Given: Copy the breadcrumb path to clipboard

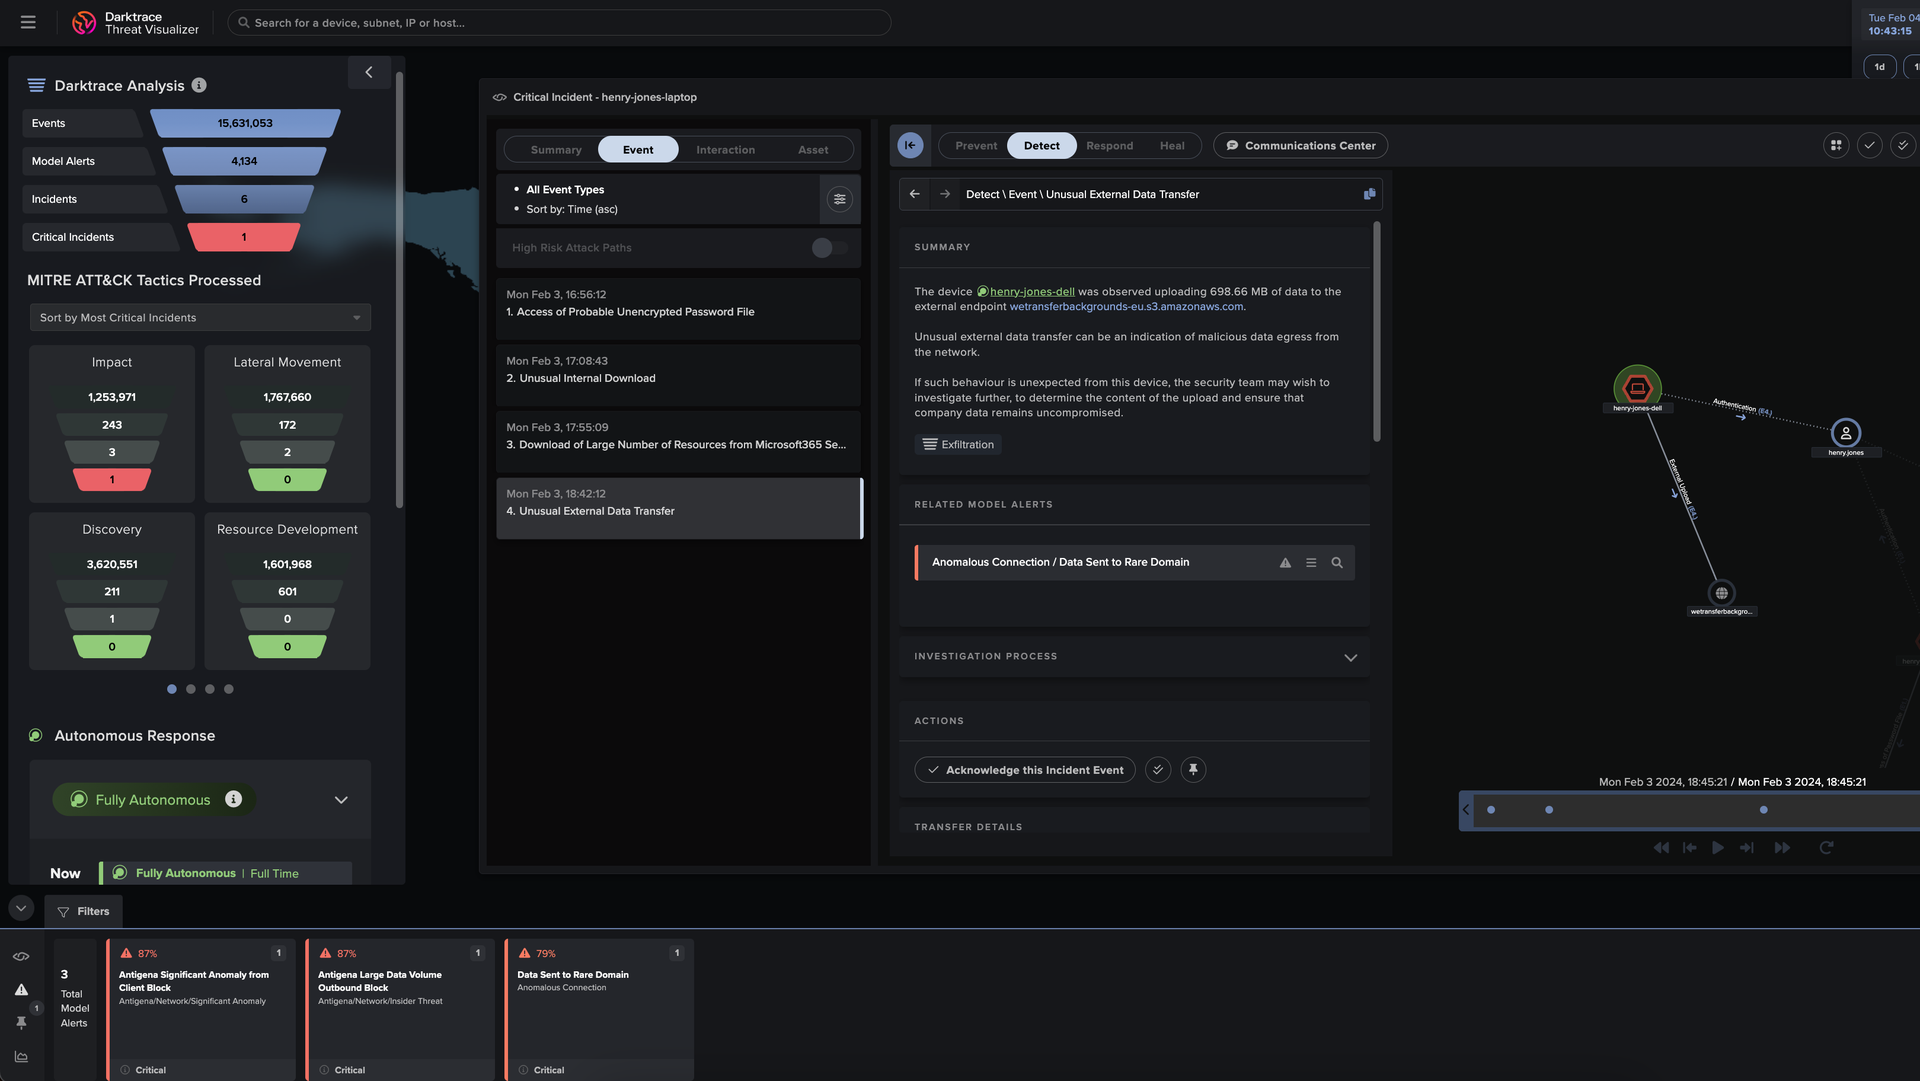Looking at the screenshot, I should 1369,194.
